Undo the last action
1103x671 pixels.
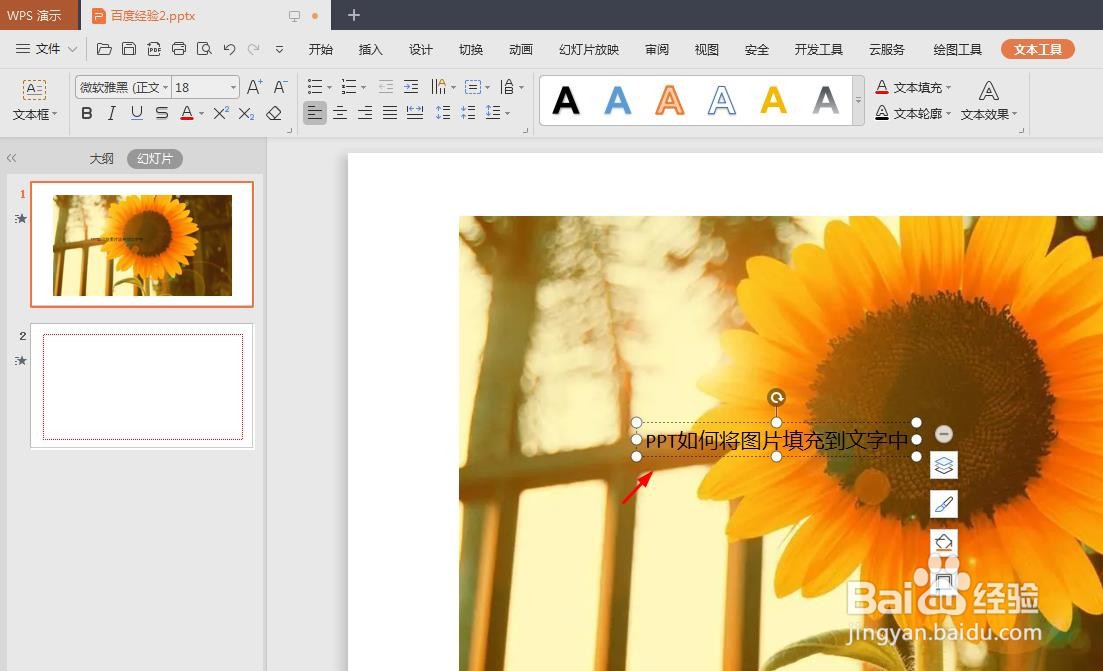229,49
